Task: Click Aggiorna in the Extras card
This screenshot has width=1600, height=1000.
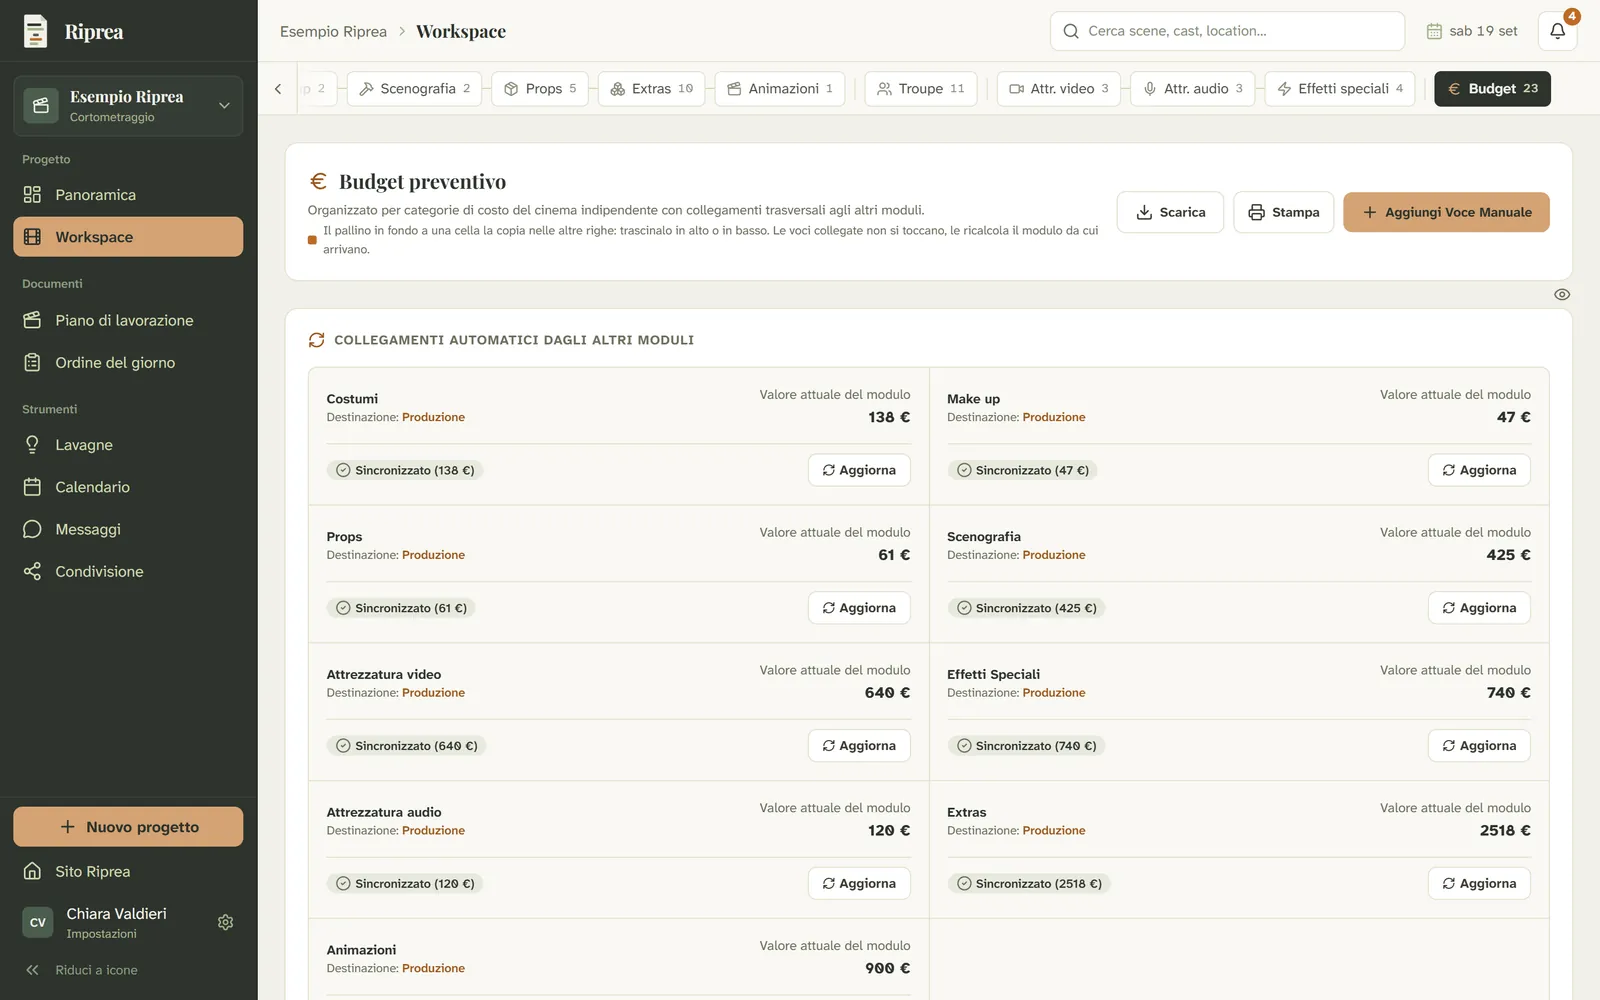Action: pyautogui.click(x=1479, y=884)
